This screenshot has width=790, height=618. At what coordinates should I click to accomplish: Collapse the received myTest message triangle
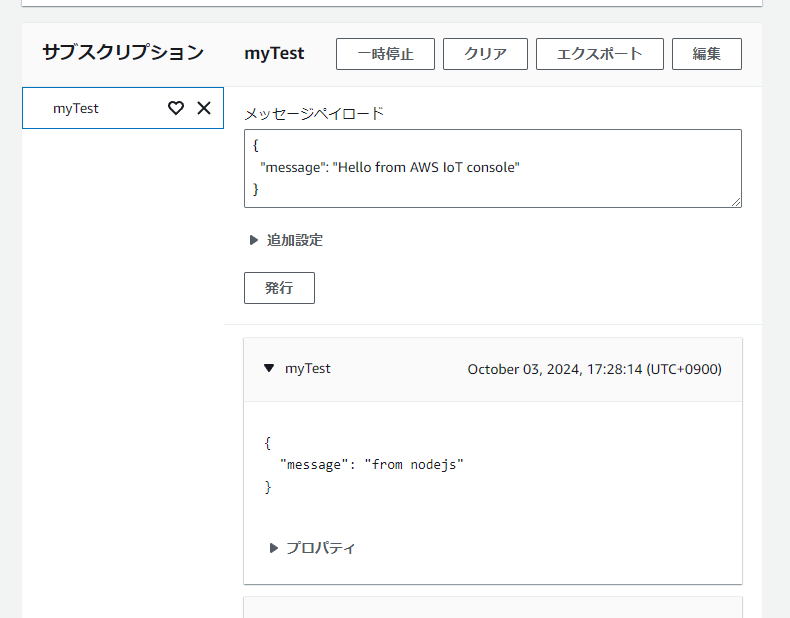pos(268,369)
